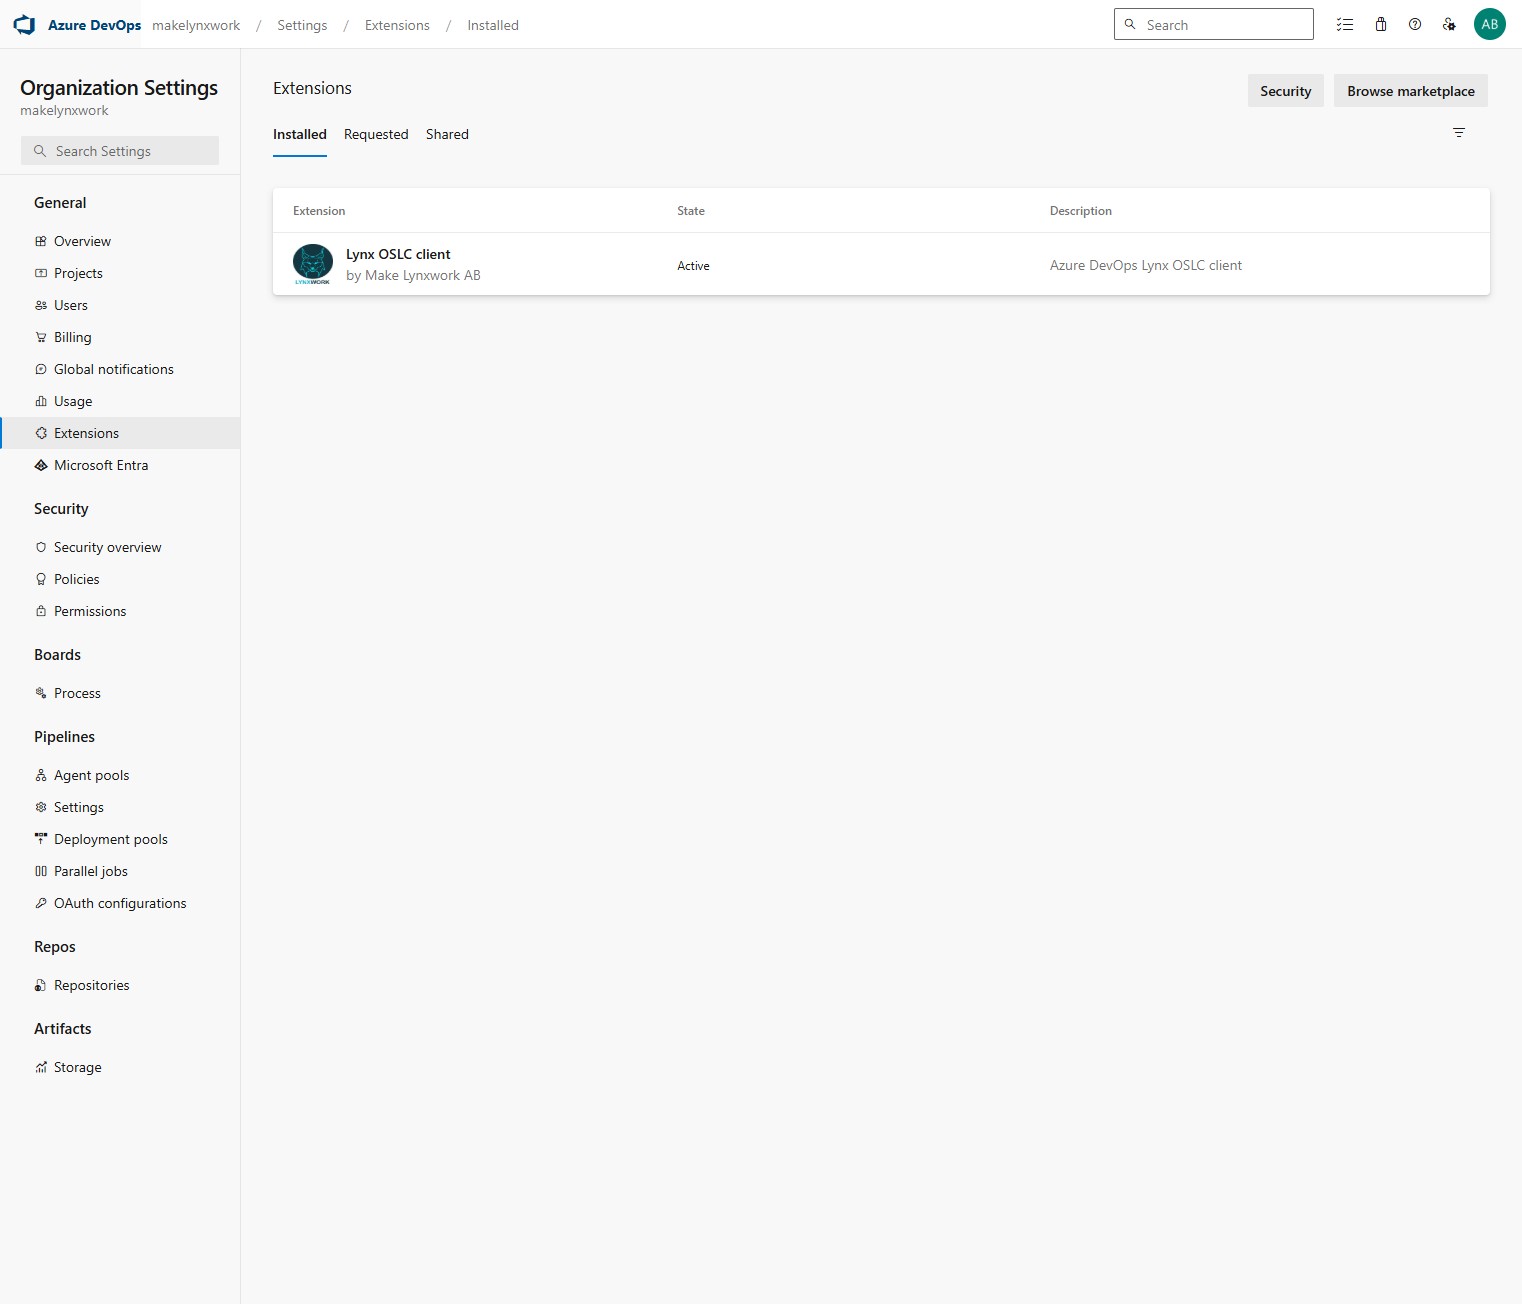This screenshot has width=1522, height=1304.
Task: Click the Billing cart icon
Action: point(41,337)
